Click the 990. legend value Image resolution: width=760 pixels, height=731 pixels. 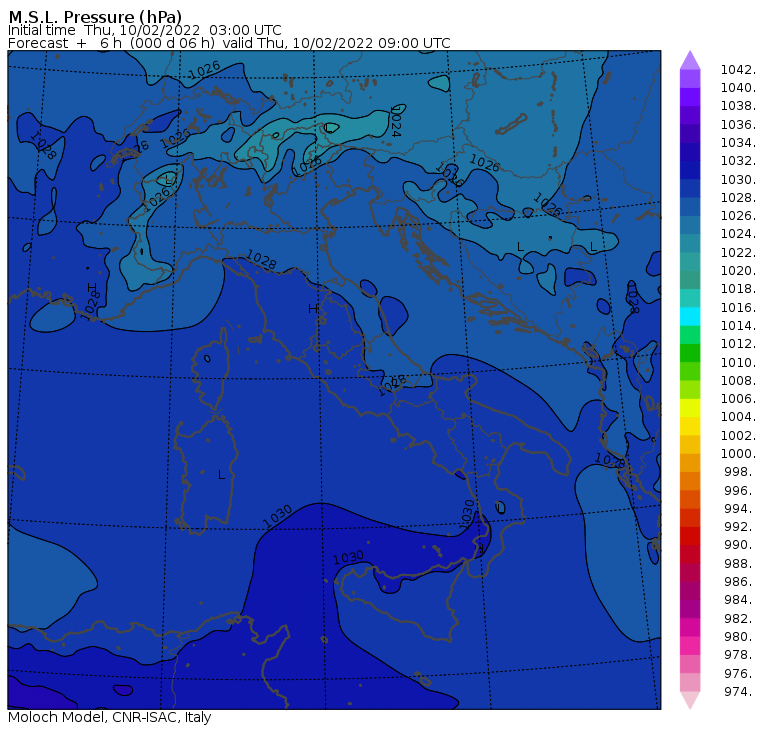click(x=740, y=545)
